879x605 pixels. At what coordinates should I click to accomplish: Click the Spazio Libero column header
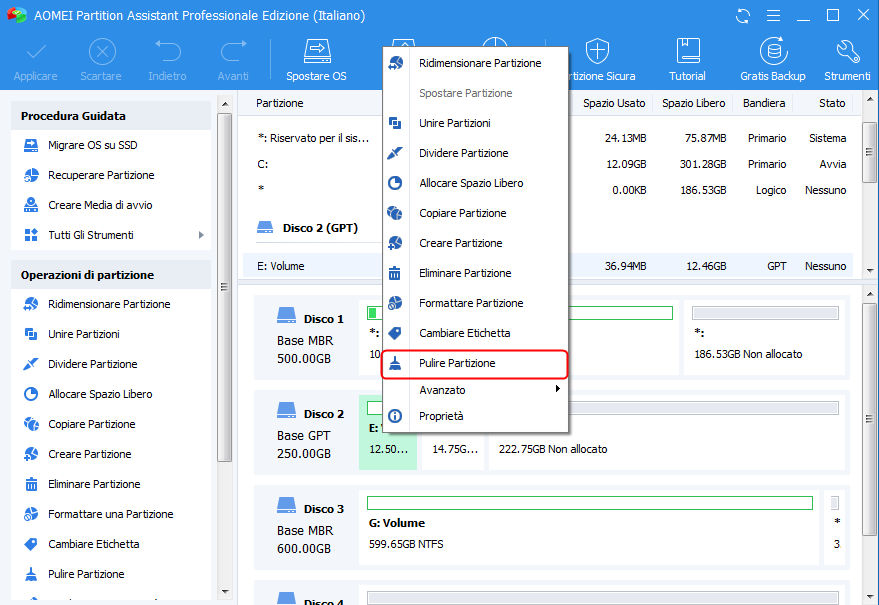[691, 103]
